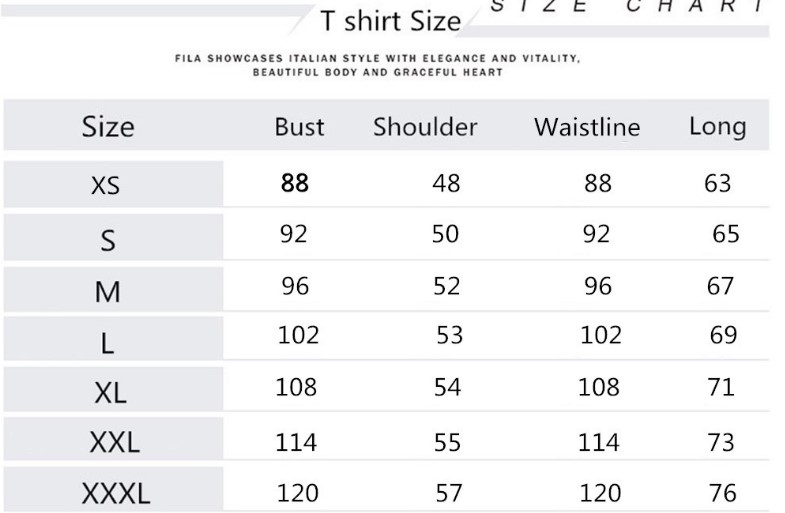Select the XXXL size row label
Viewport: 785px width, 513px height.
(116, 493)
